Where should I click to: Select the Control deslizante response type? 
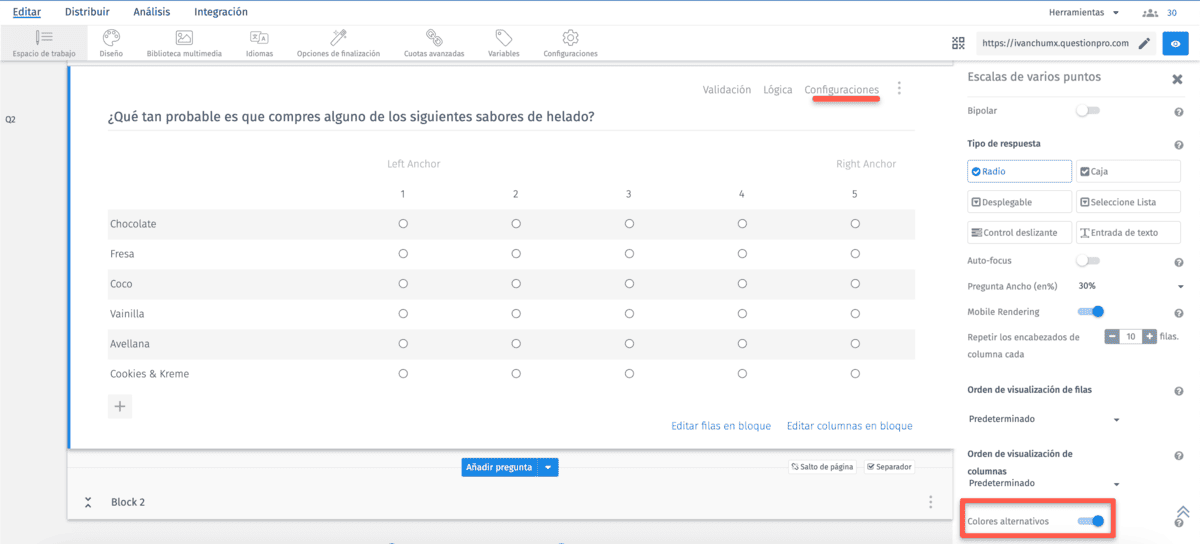[1020, 232]
